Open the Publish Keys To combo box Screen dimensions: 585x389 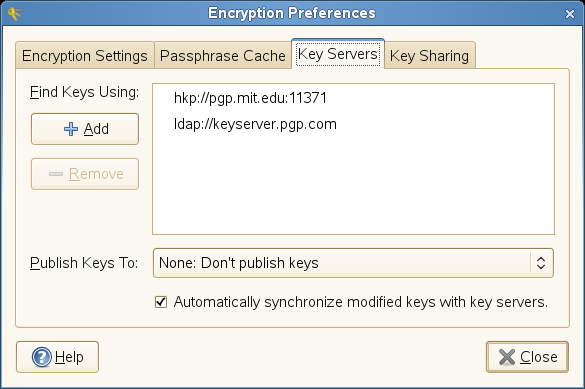[353, 263]
